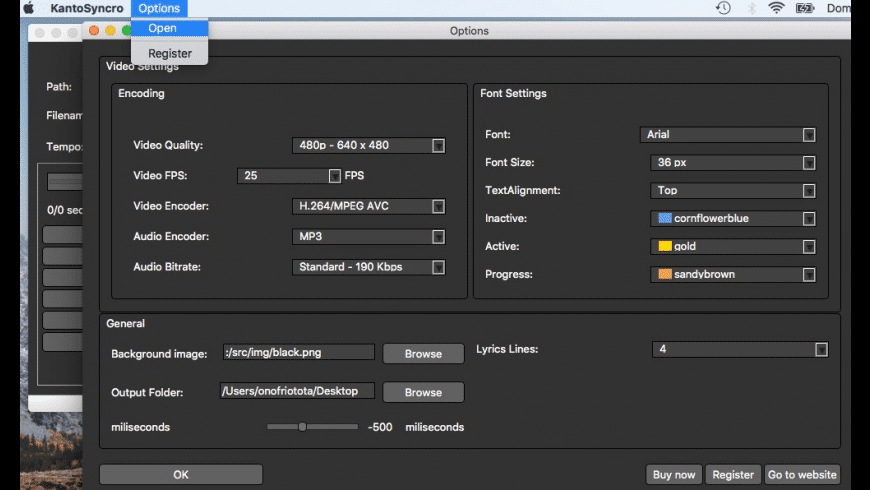Open Progress color dropdown sandybrown
The height and width of the screenshot is (490, 870).
tap(732, 274)
